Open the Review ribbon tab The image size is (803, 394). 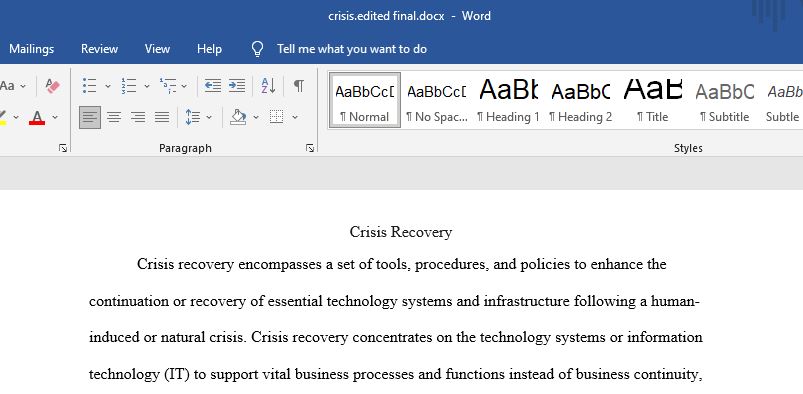click(99, 49)
